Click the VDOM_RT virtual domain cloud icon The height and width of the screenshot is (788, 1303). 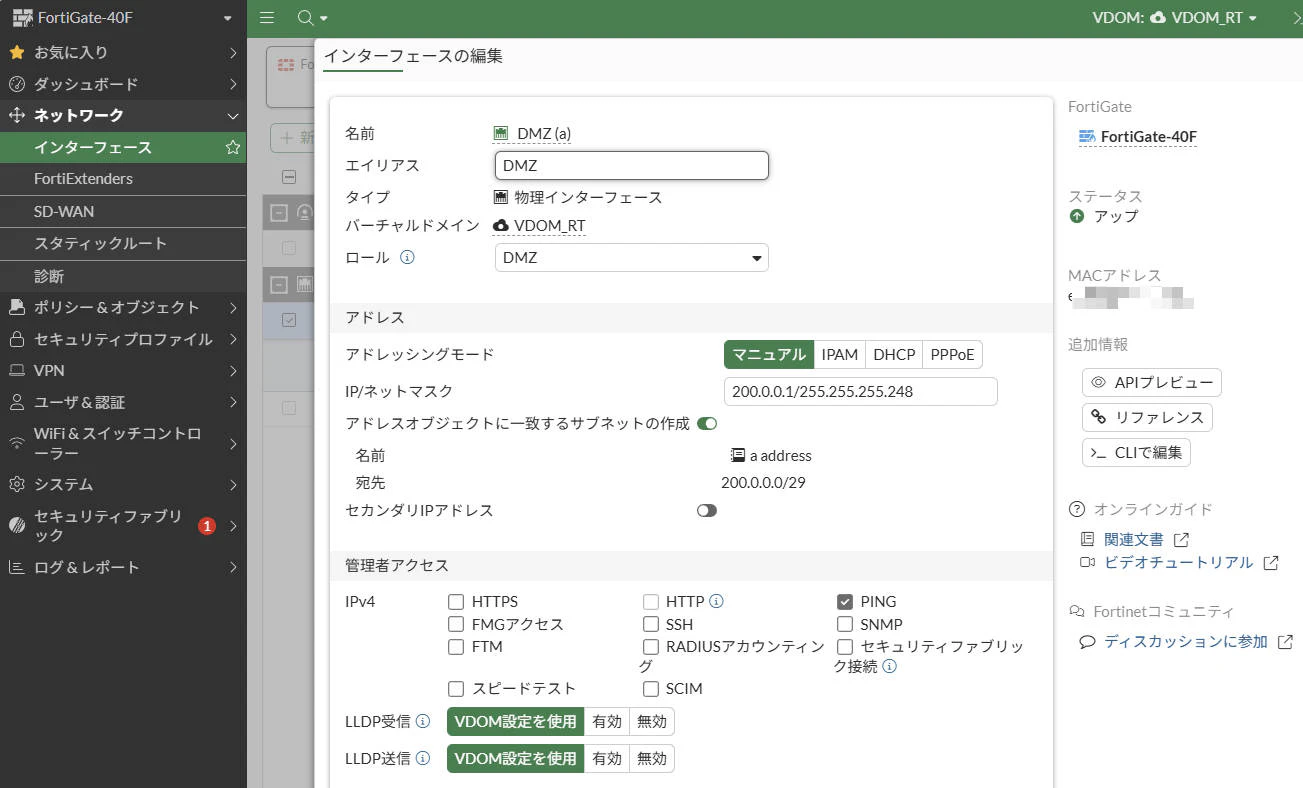(502, 226)
